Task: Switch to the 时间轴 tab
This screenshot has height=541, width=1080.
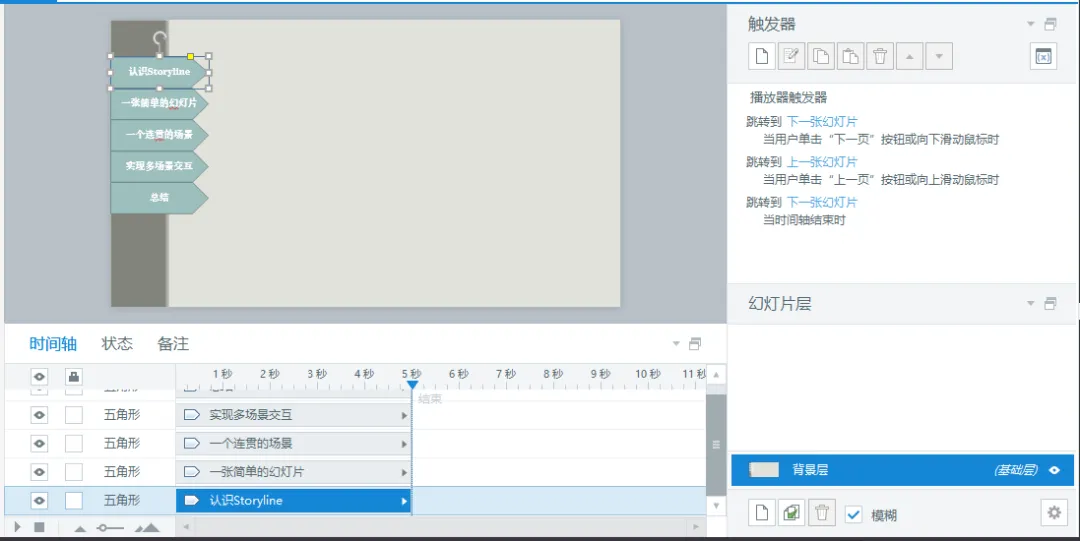Action: tap(53, 344)
